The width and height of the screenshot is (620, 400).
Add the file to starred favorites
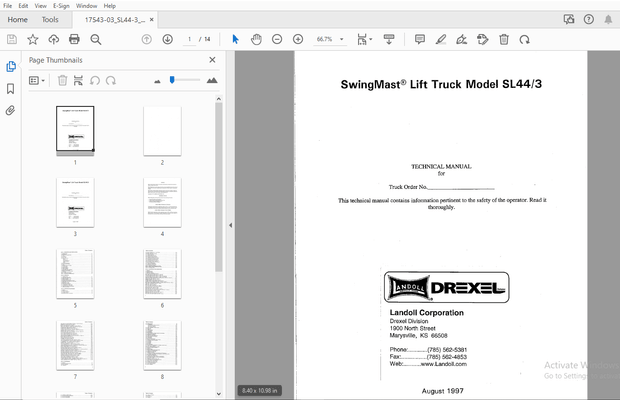(32, 39)
